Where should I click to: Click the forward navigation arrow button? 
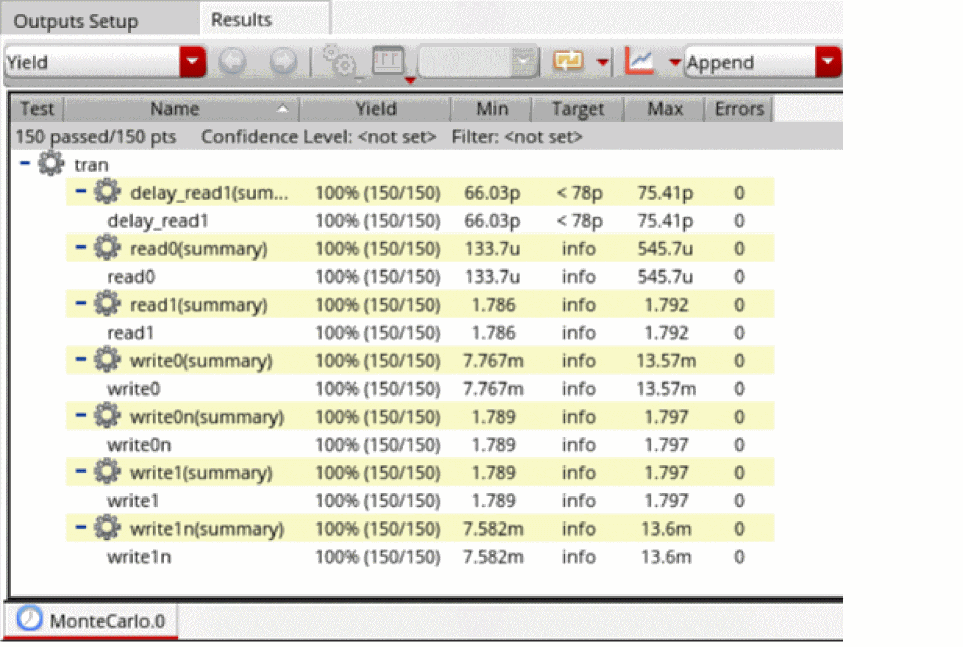coord(283,62)
